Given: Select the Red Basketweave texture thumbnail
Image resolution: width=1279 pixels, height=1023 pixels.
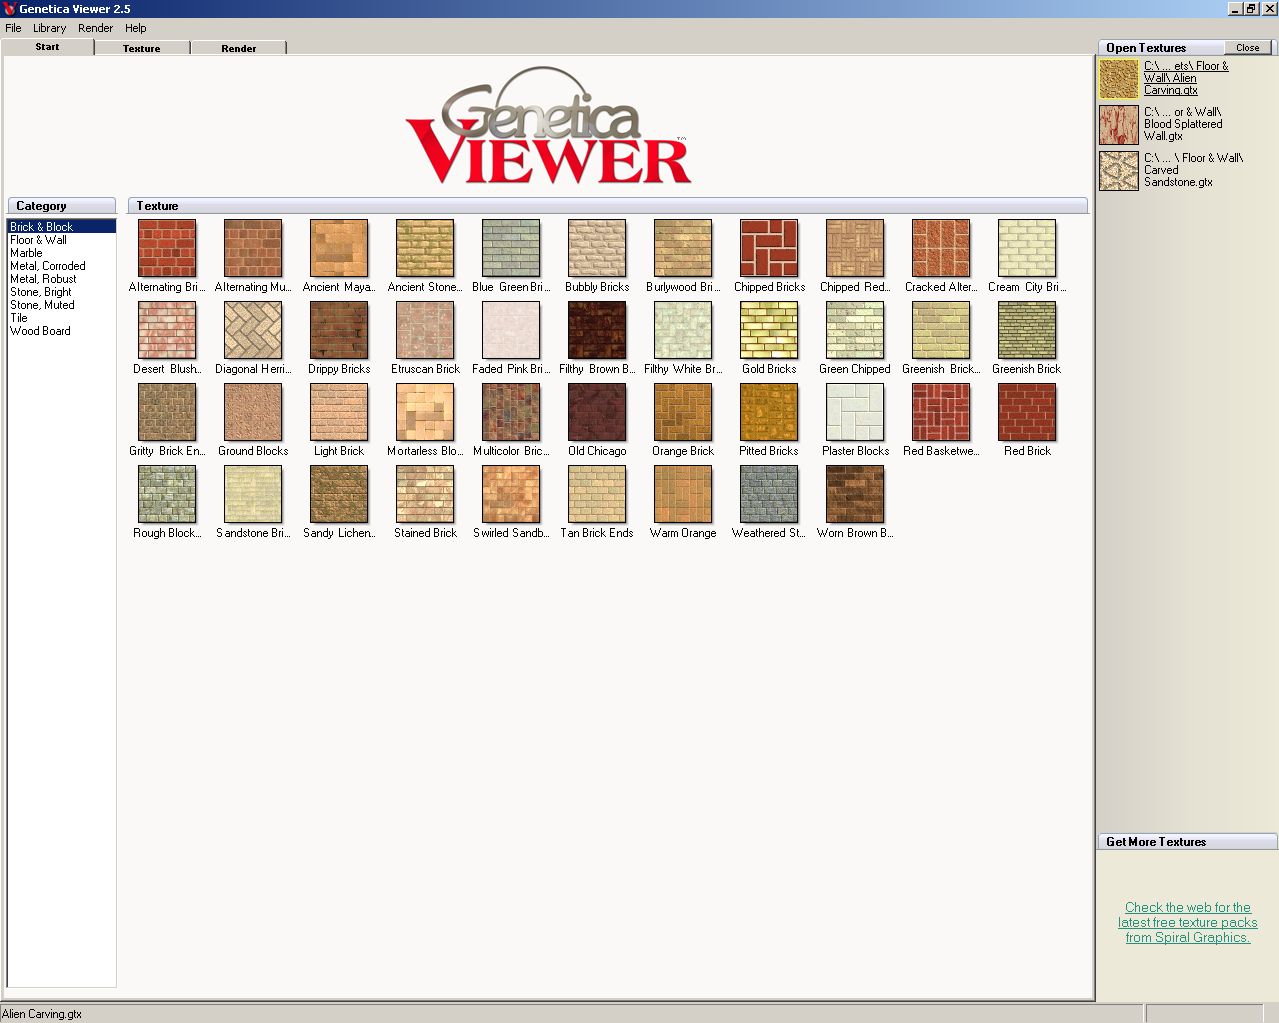Looking at the screenshot, I should [x=941, y=412].
